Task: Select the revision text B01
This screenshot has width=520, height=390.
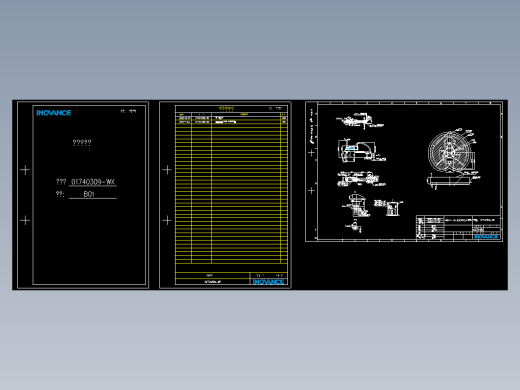Action: (x=89, y=194)
